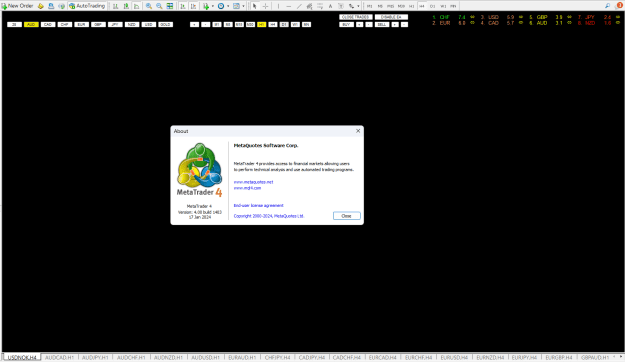
Task: Toggle the chart shift icon
Action: 193,6
